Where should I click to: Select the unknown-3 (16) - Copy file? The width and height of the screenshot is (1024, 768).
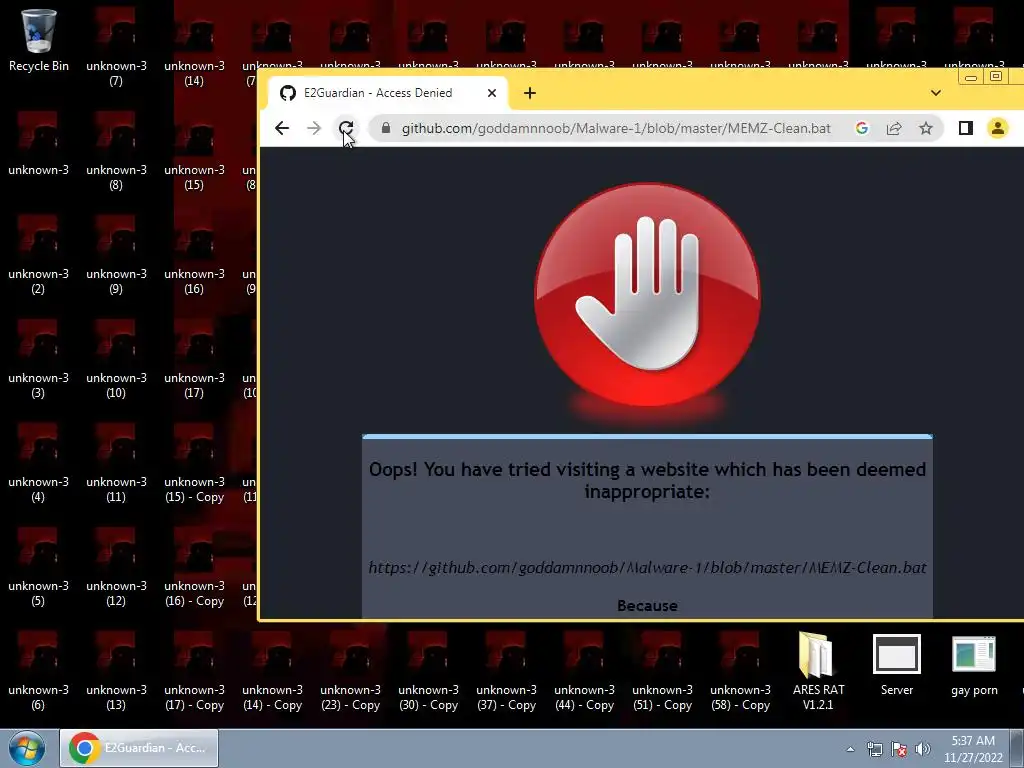coord(194,567)
